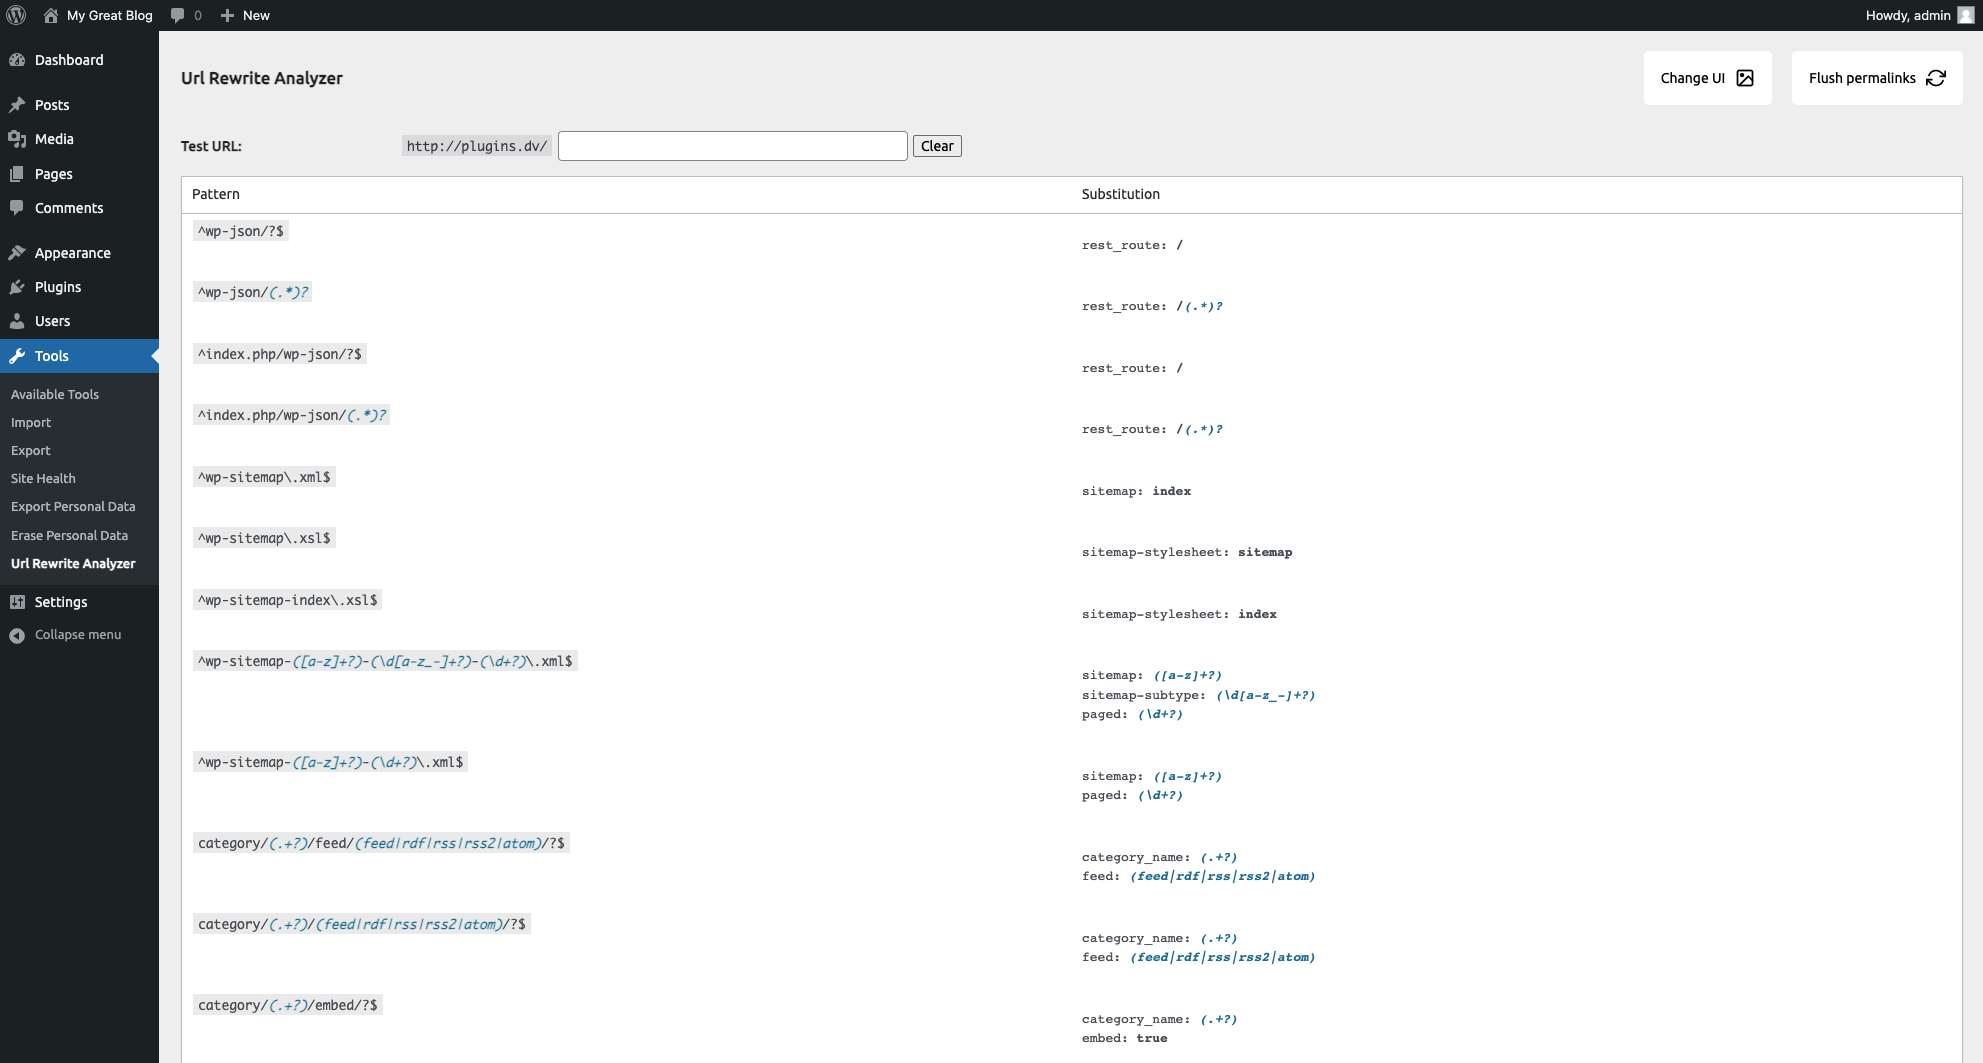This screenshot has height=1063, width=1983.
Task: Click the ^wp-sitemap\.xsl$ pattern
Action: point(264,538)
